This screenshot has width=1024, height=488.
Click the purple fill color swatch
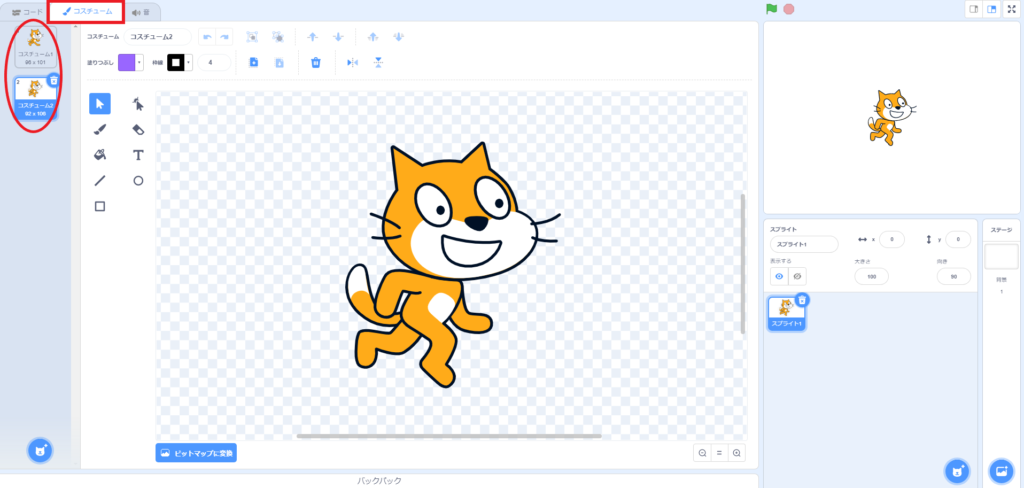(x=126, y=63)
